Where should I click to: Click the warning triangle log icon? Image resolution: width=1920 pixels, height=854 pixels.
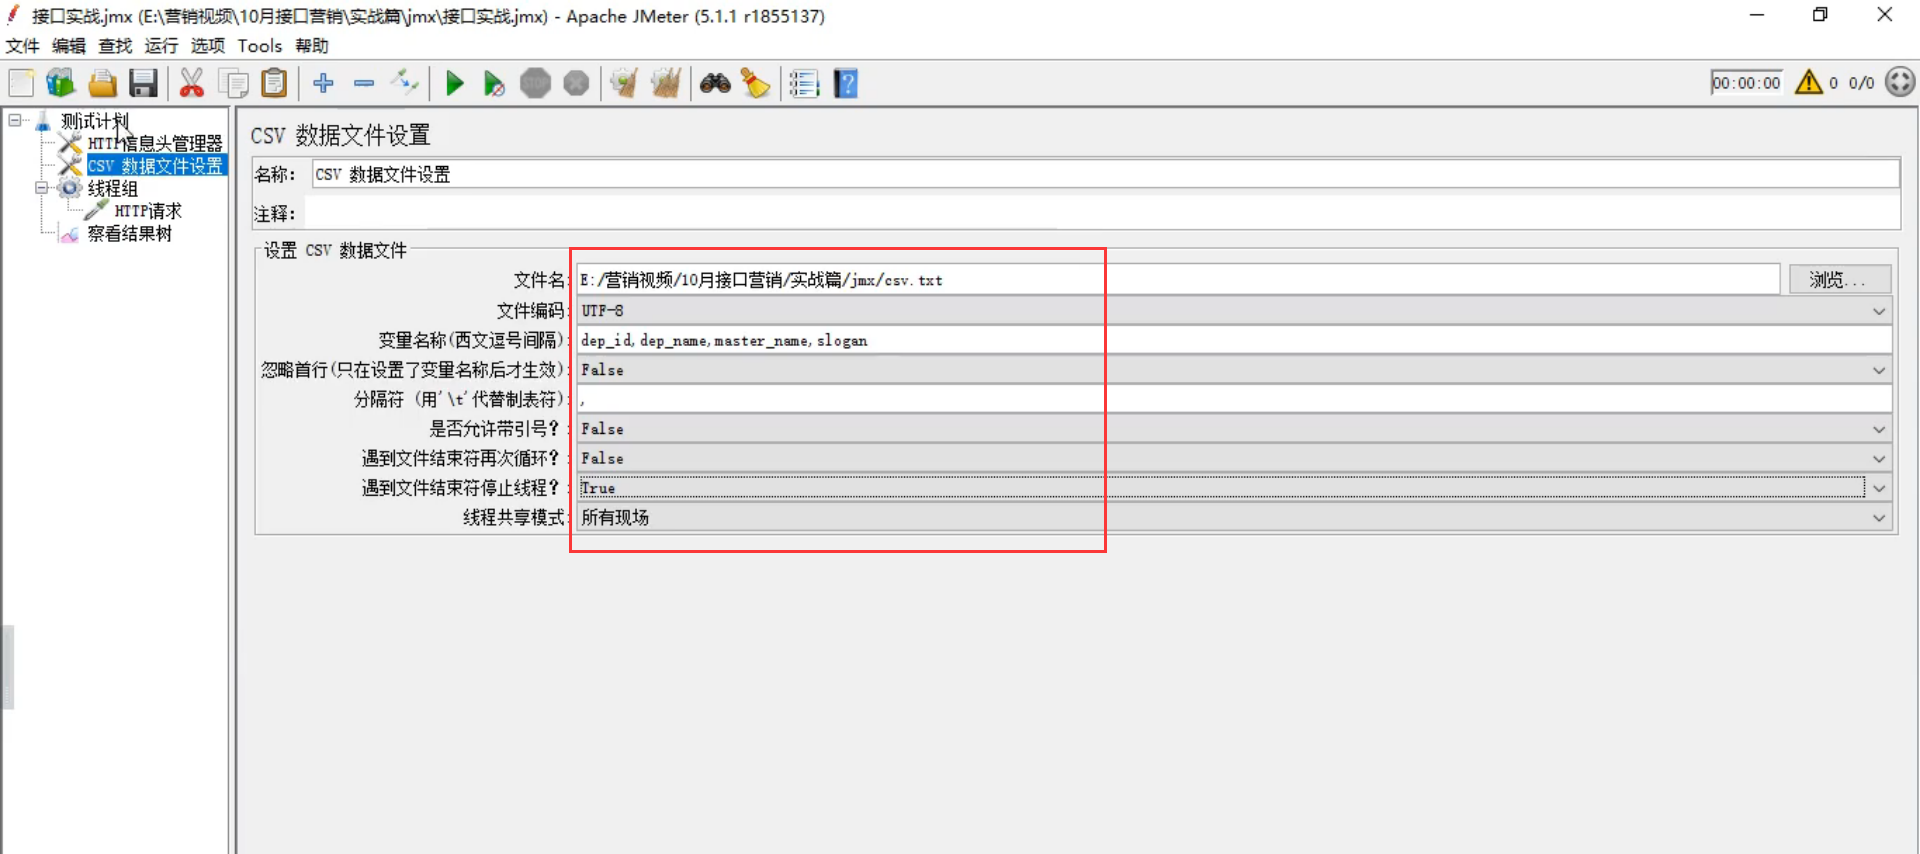pyautogui.click(x=1808, y=82)
